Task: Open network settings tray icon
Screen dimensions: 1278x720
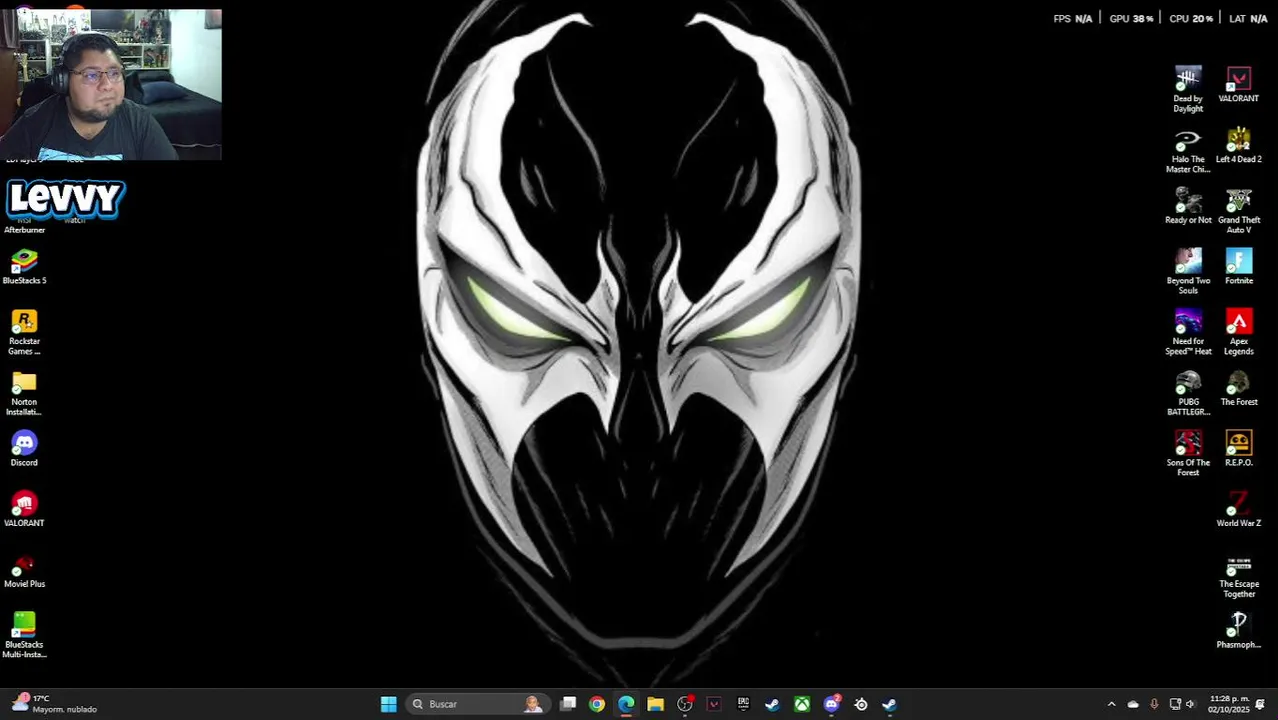Action: [1175, 704]
